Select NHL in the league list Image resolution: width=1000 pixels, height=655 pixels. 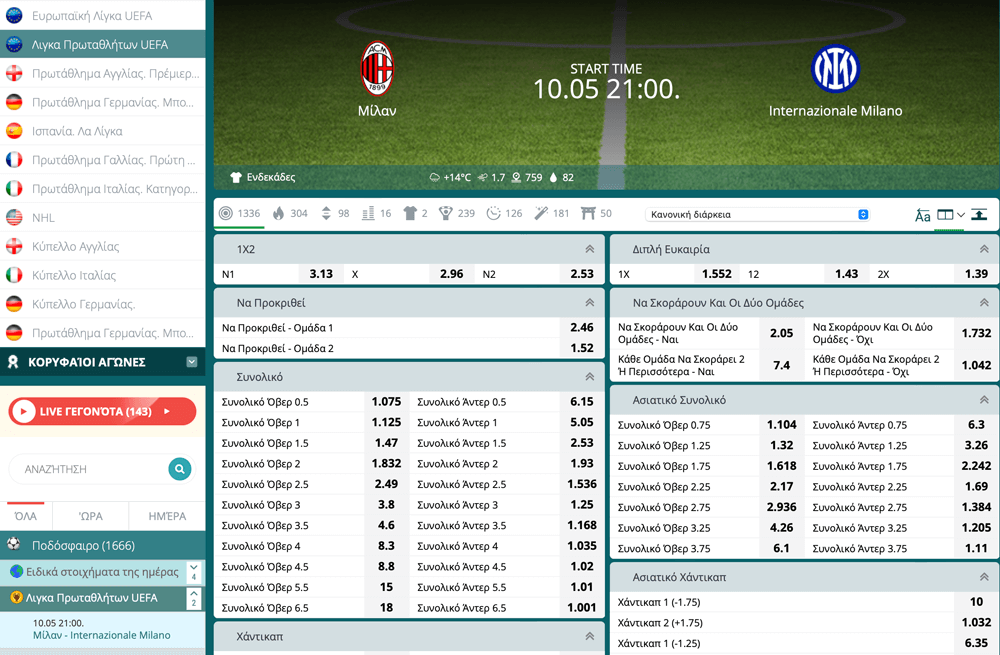(43, 217)
